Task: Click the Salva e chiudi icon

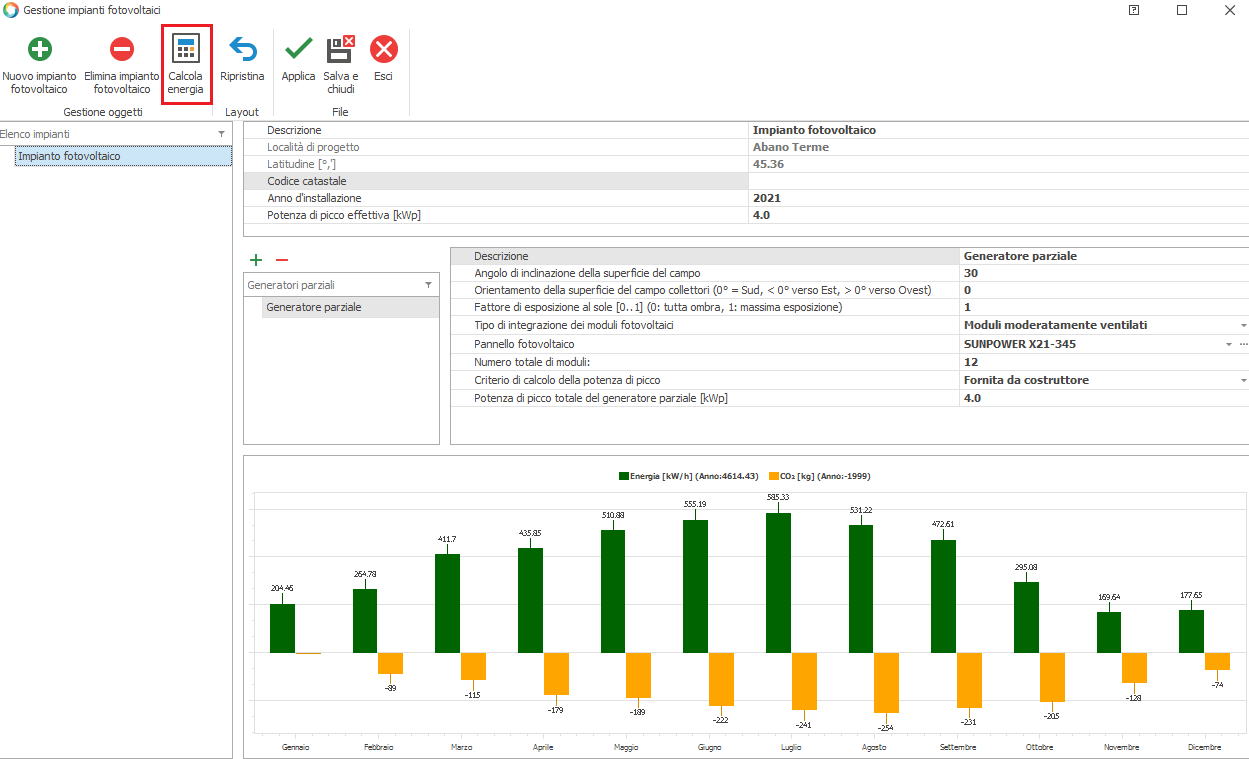Action: point(340,50)
